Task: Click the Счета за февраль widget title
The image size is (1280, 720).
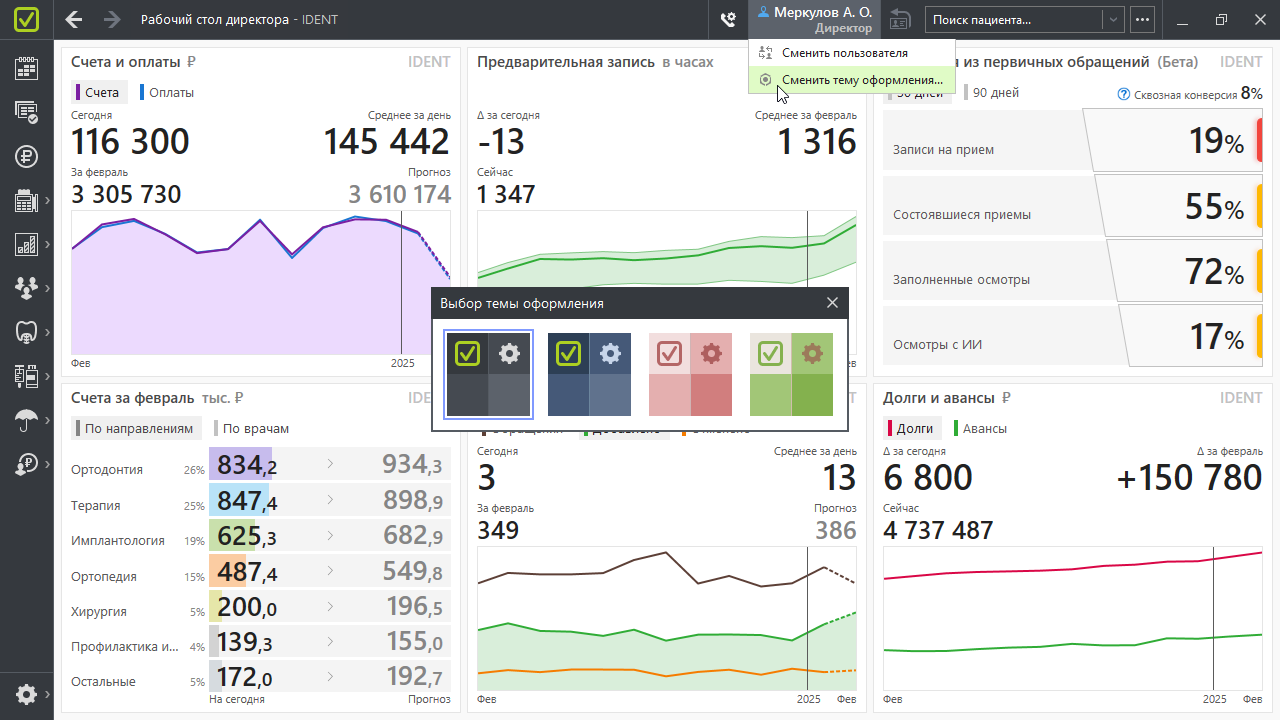Action: [x=133, y=398]
